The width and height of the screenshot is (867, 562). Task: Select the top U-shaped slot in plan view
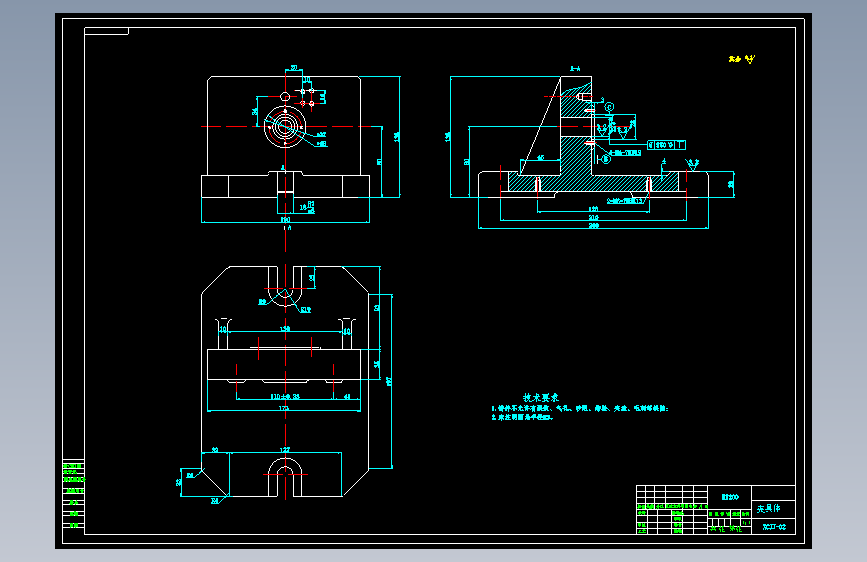(285, 286)
